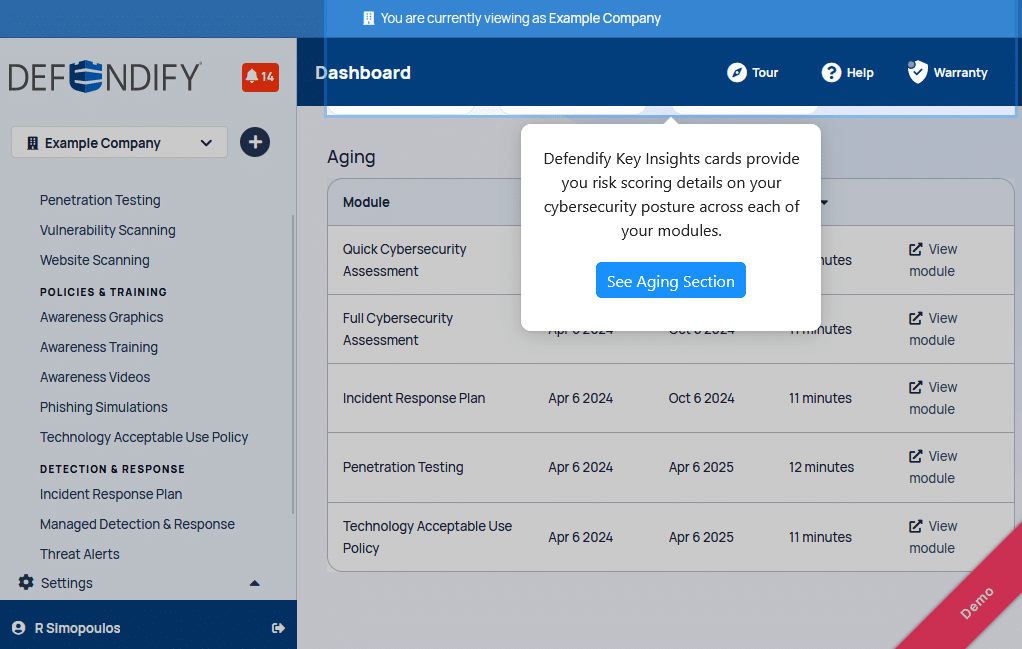Click 'Penetration Testing' in the Aging table

(403, 467)
